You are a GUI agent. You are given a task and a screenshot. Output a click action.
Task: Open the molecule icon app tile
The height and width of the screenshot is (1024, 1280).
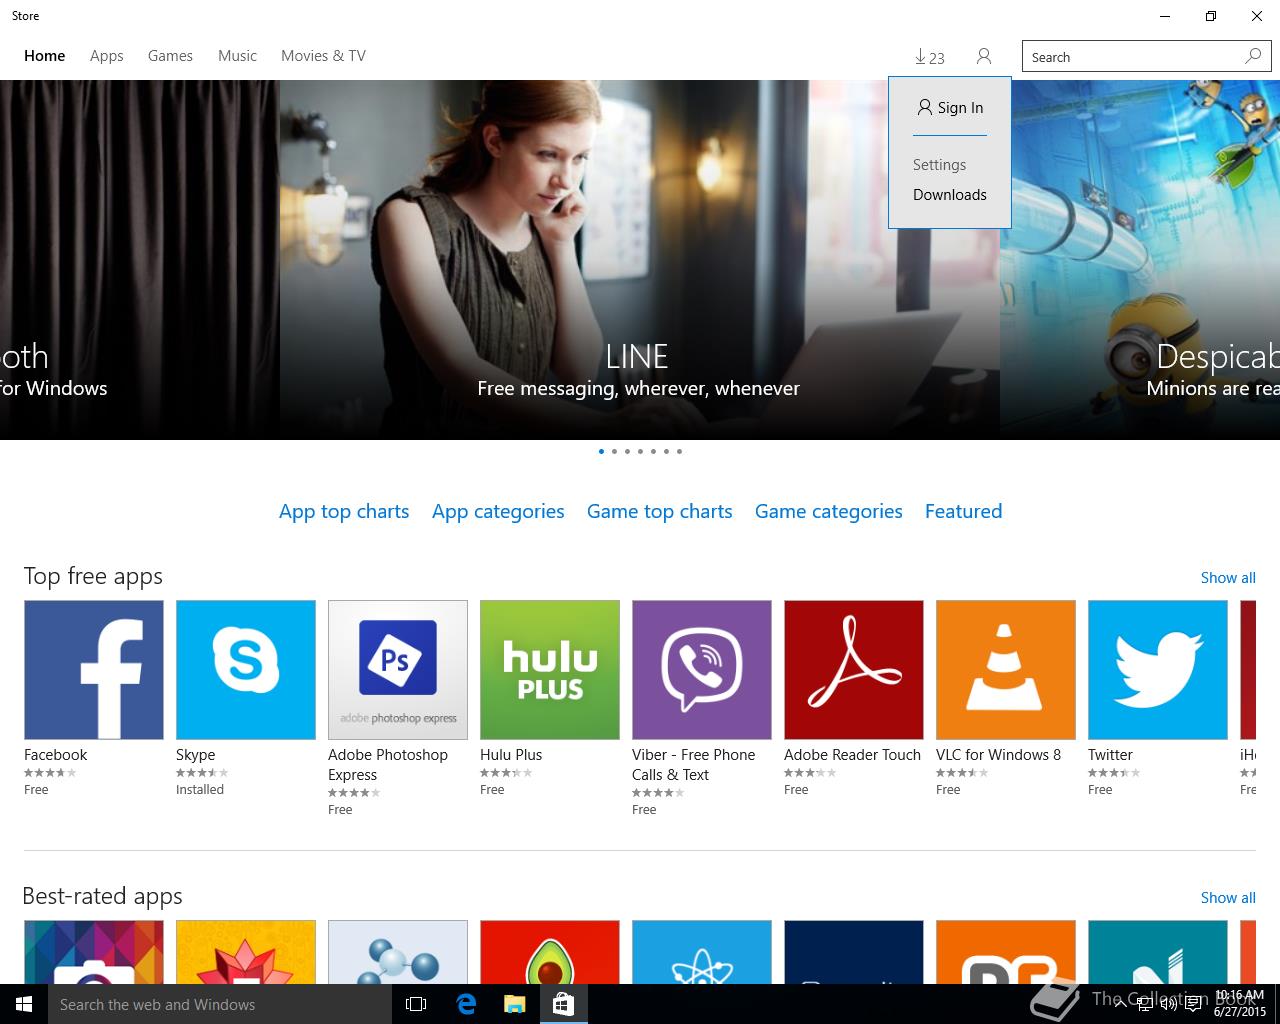tap(398, 952)
